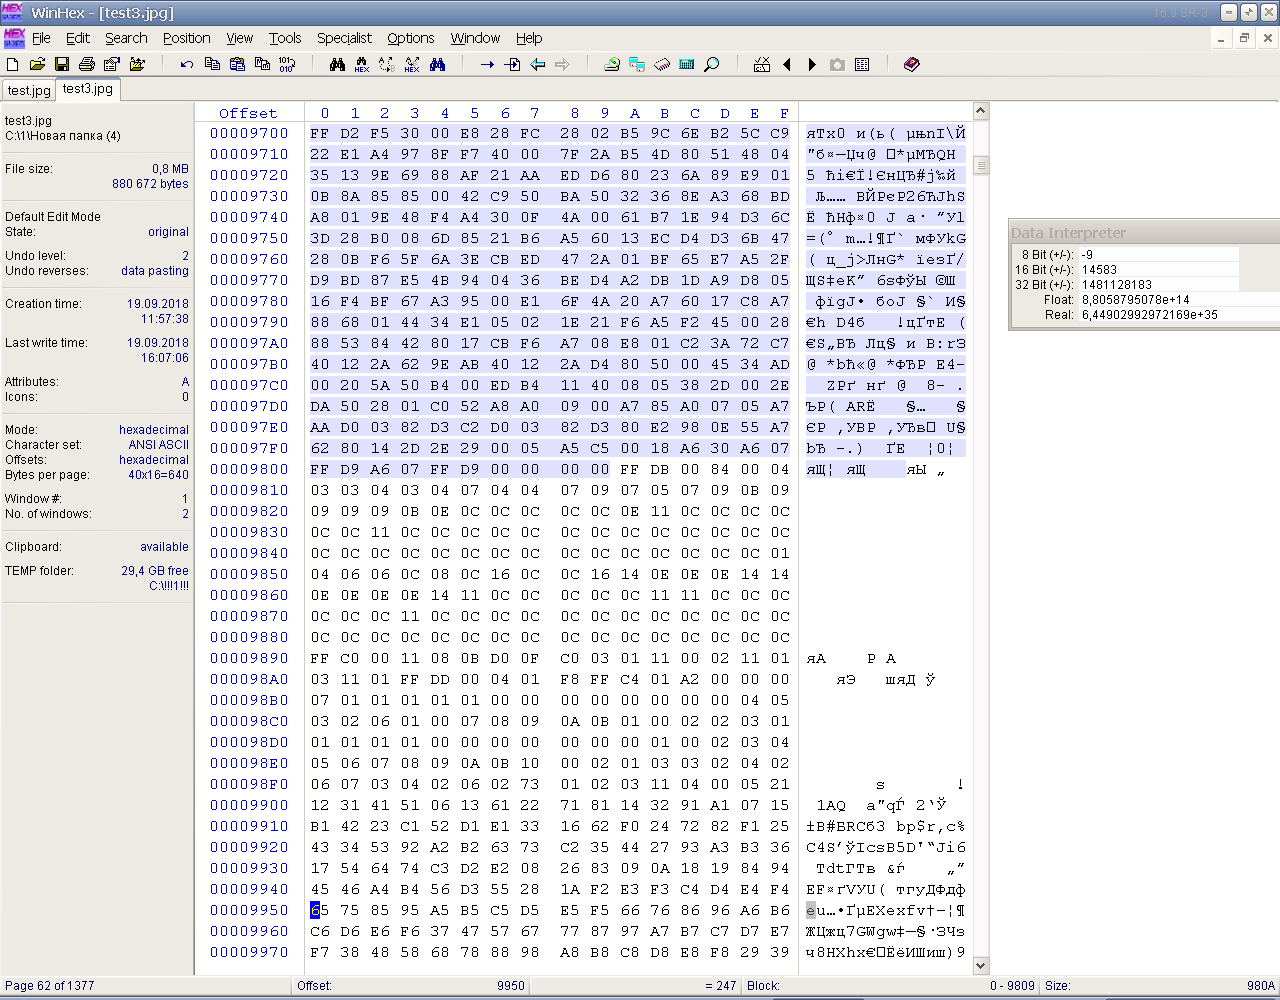The image size is (1280, 1000).
Task: Click the drive check marks icon
Action: [762, 64]
